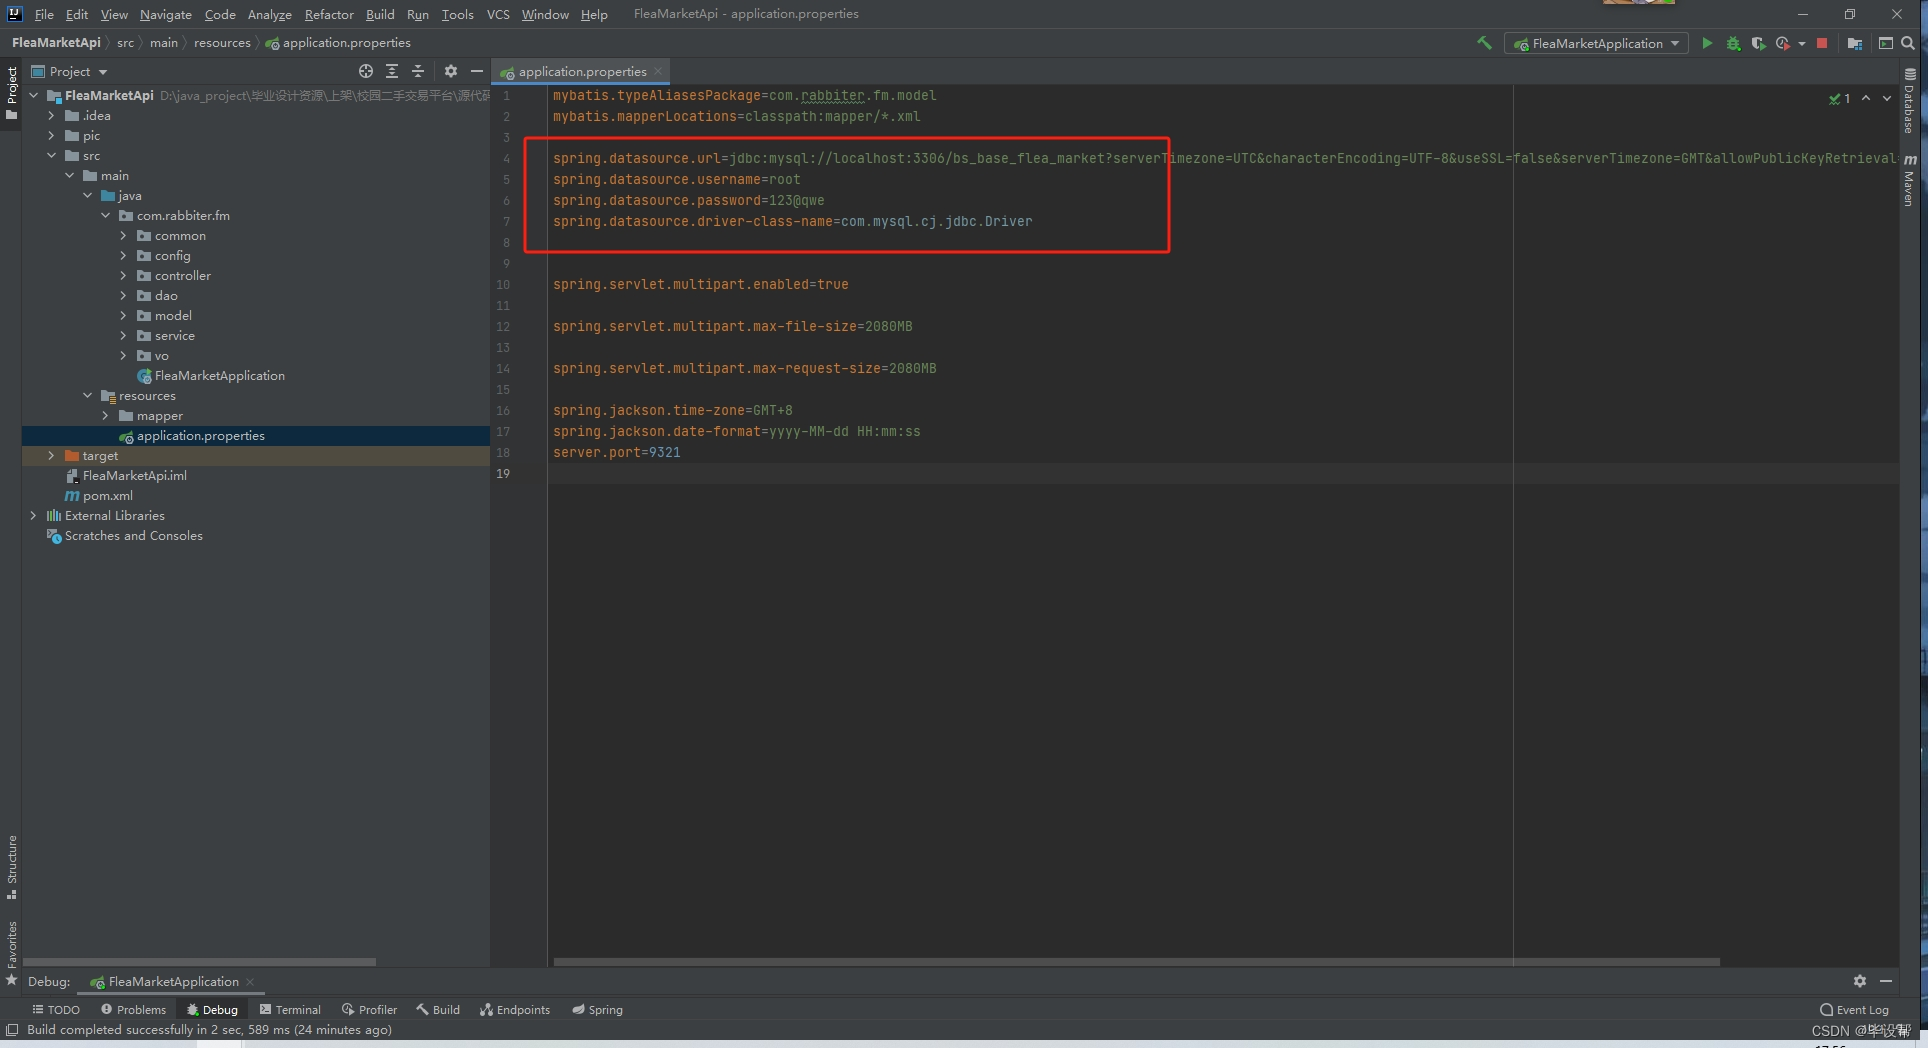Expand External Libraries node
This screenshot has width=1928, height=1048.
pyautogui.click(x=34, y=516)
